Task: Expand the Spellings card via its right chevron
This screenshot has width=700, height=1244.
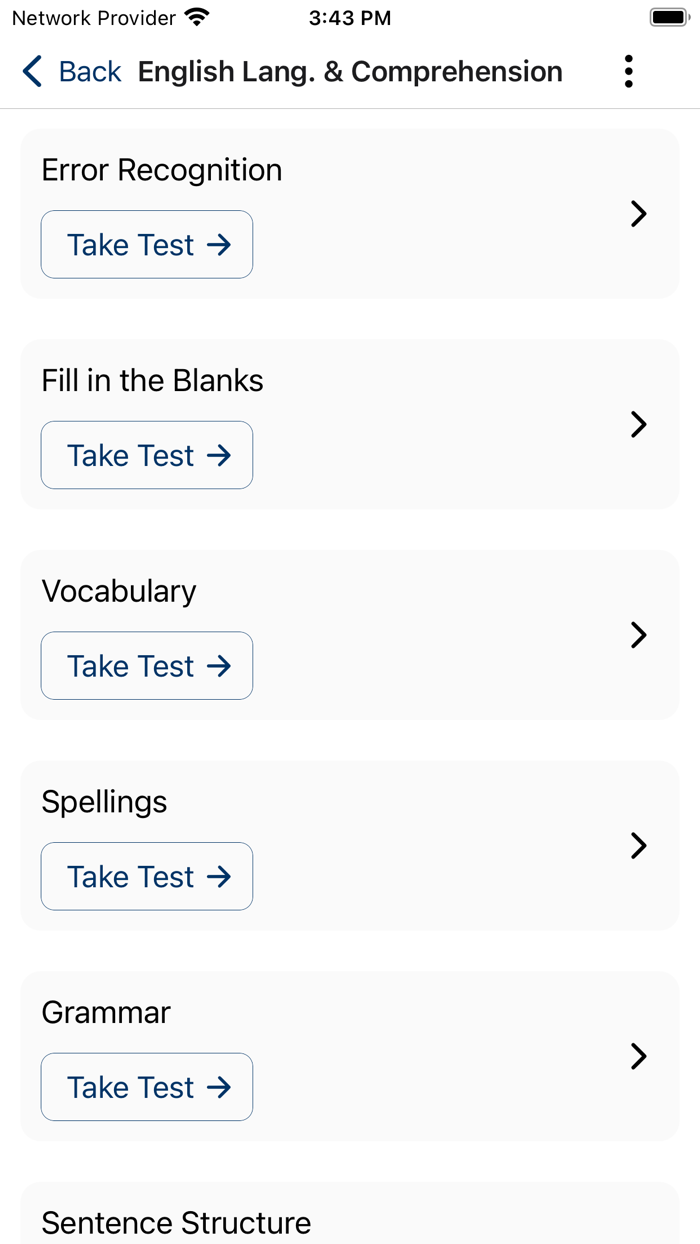Action: pyautogui.click(x=638, y=846)
